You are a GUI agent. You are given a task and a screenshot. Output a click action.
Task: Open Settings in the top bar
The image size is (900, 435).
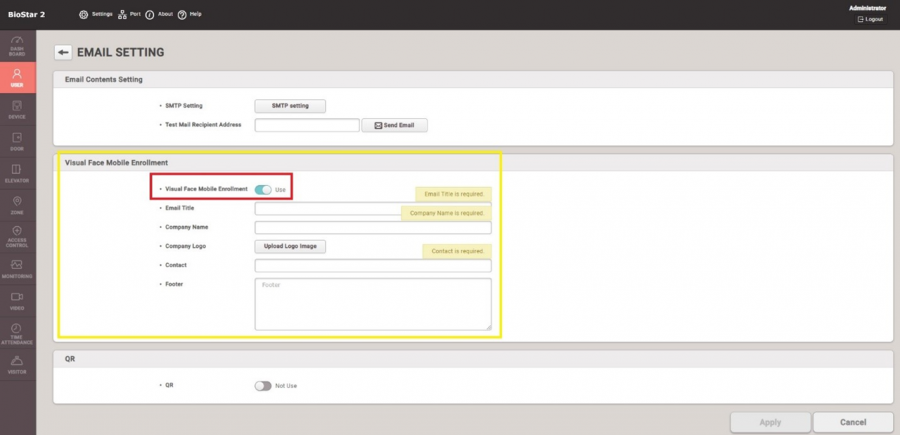coord(96,15)
